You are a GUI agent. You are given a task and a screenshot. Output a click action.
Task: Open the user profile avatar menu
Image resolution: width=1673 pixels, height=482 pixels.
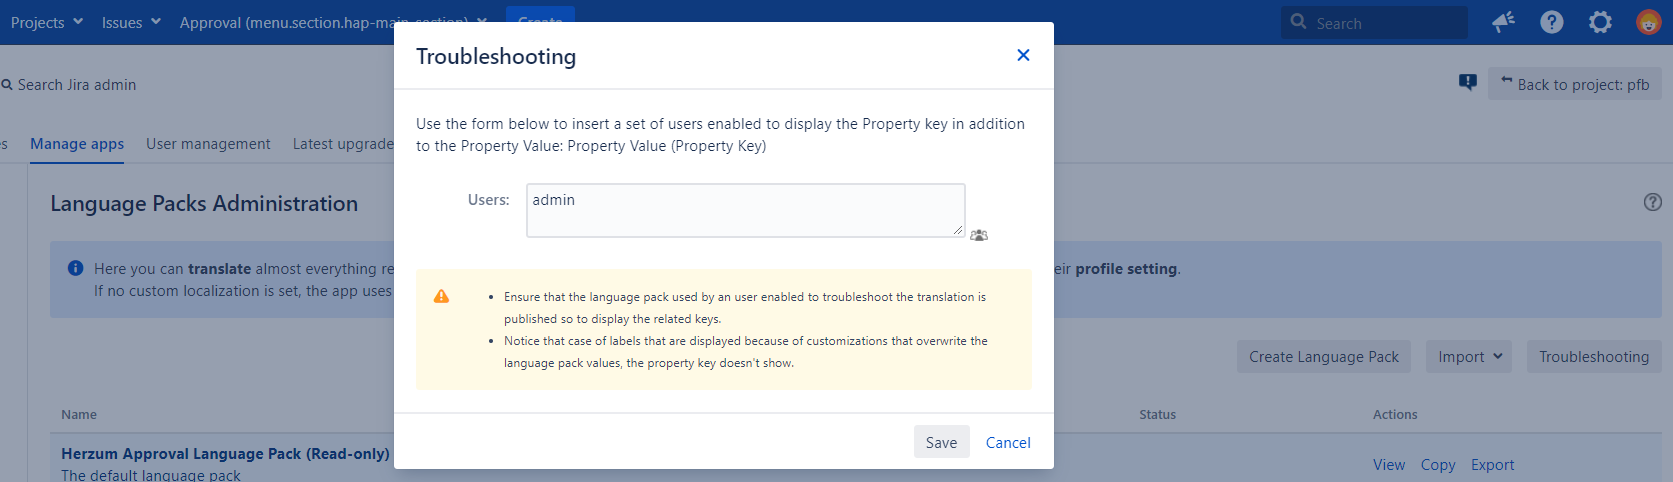[1648, 22]
